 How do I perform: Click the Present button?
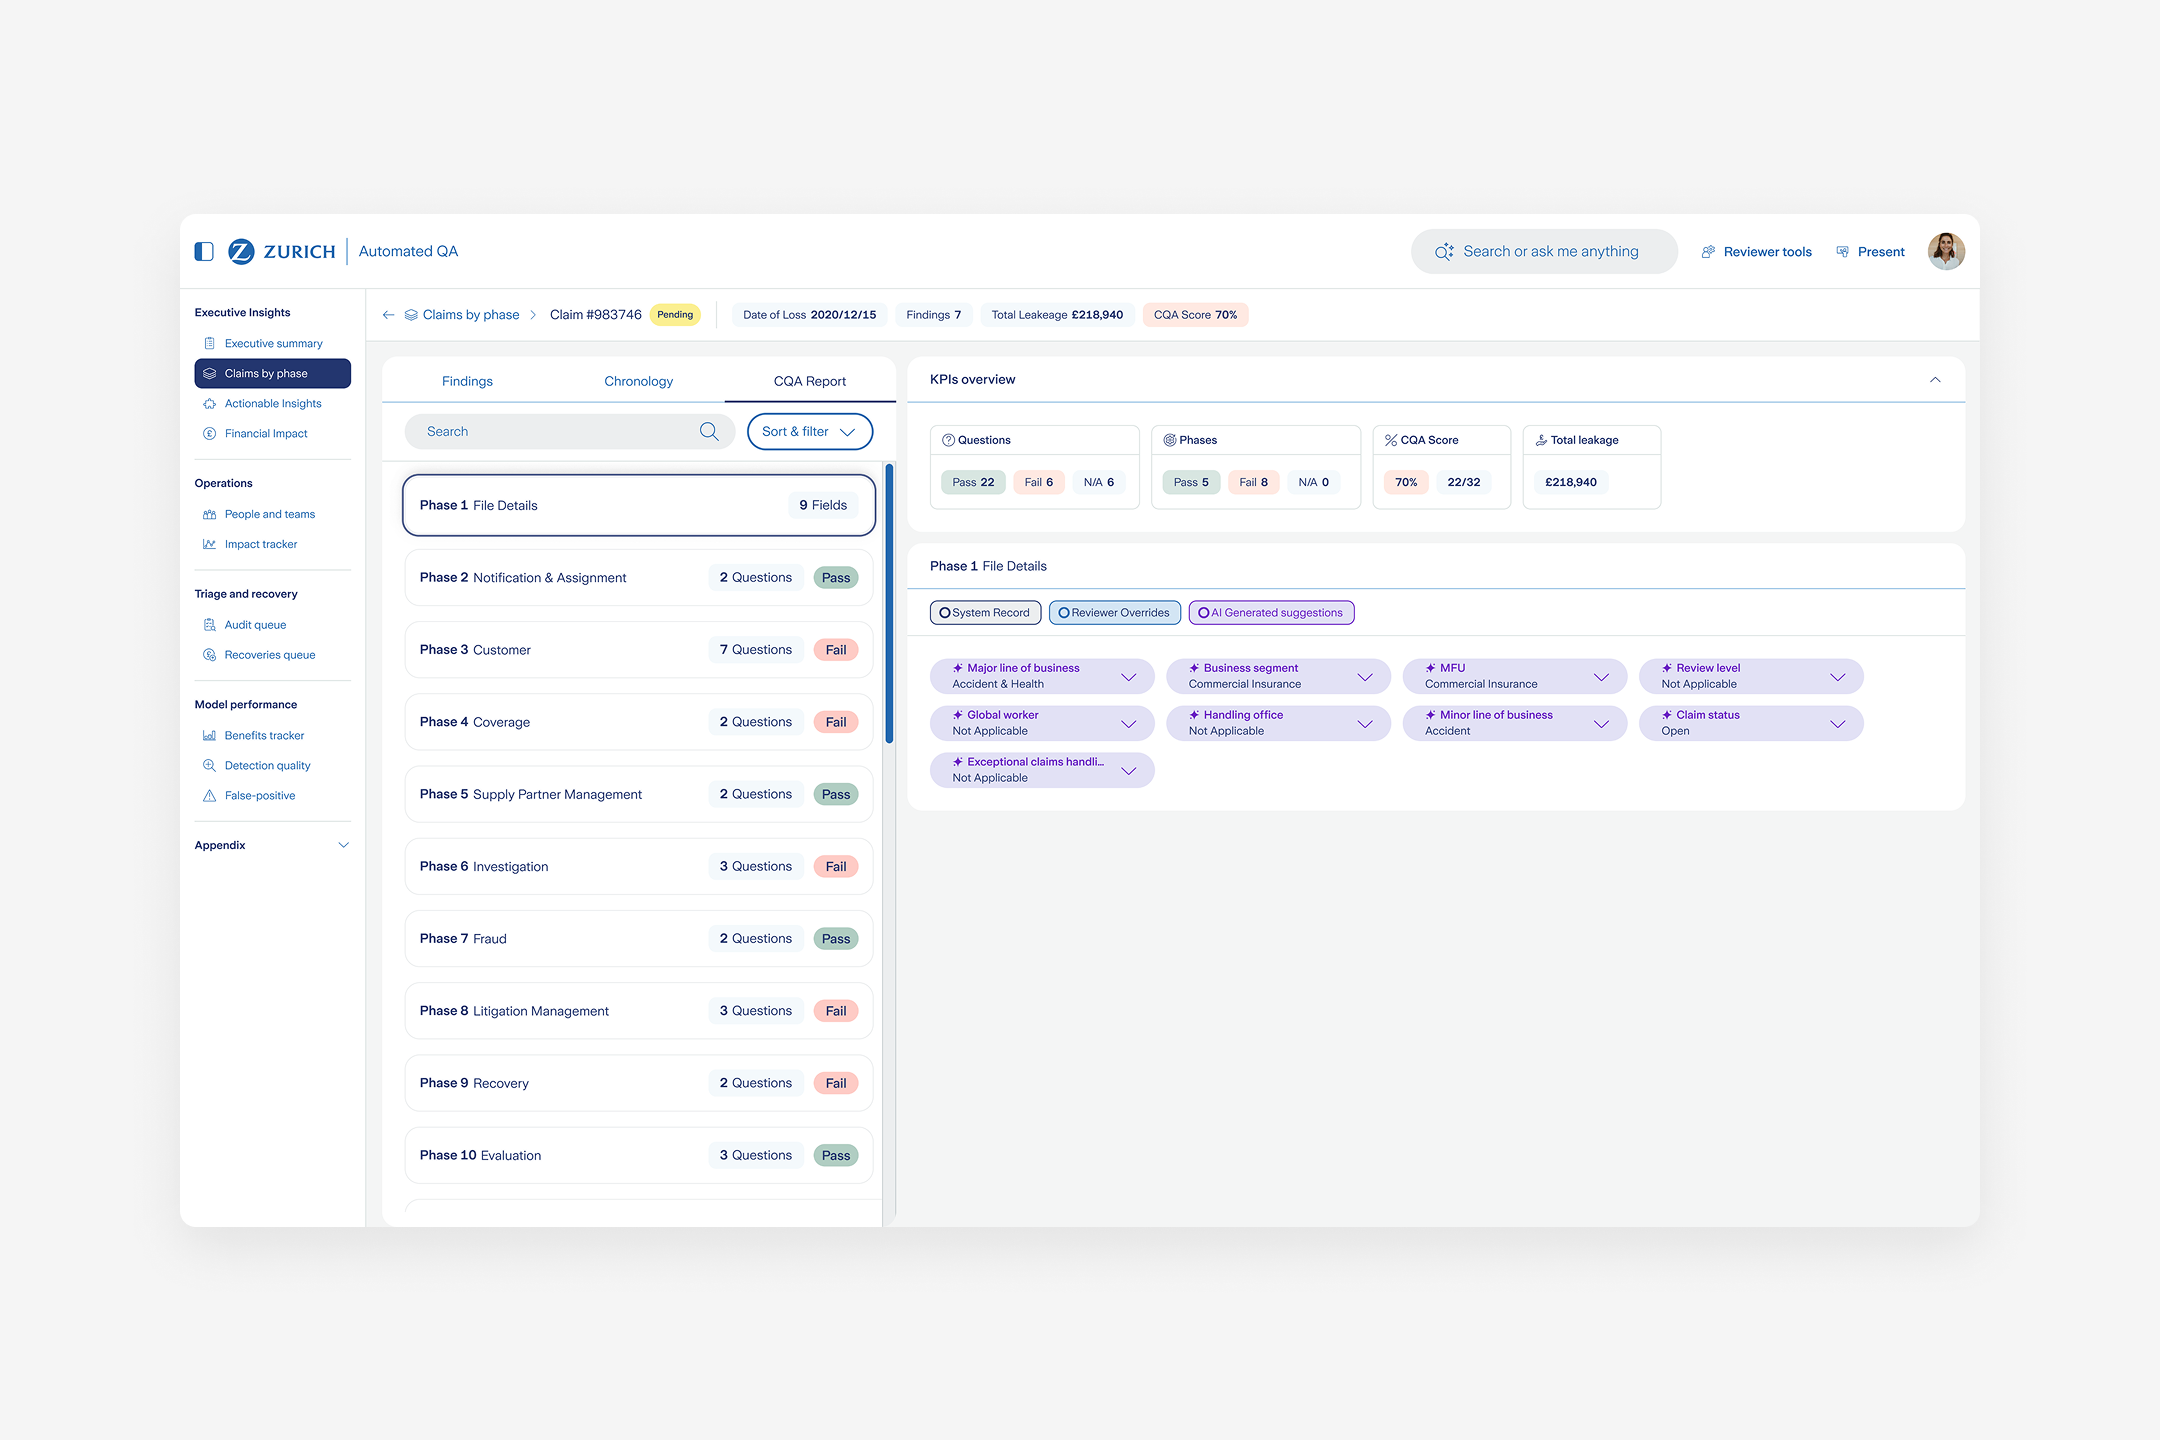pyautogui.click(x=1870, y=252)
